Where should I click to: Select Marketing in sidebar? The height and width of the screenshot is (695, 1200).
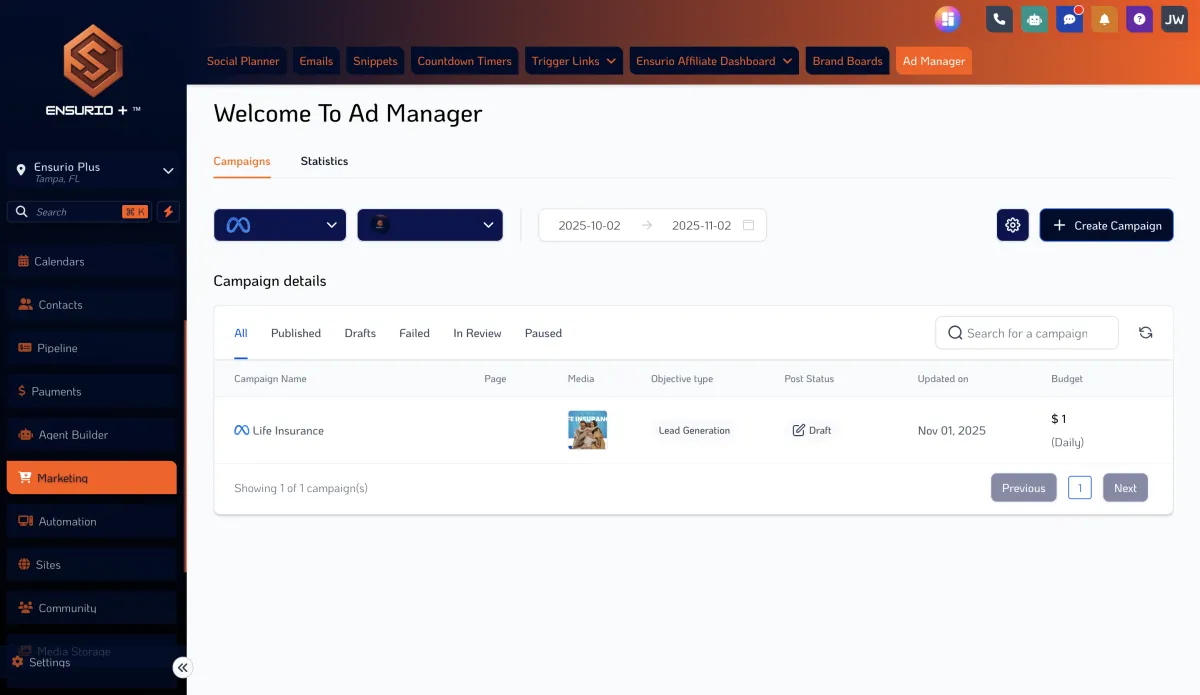[x=92, y=478]
